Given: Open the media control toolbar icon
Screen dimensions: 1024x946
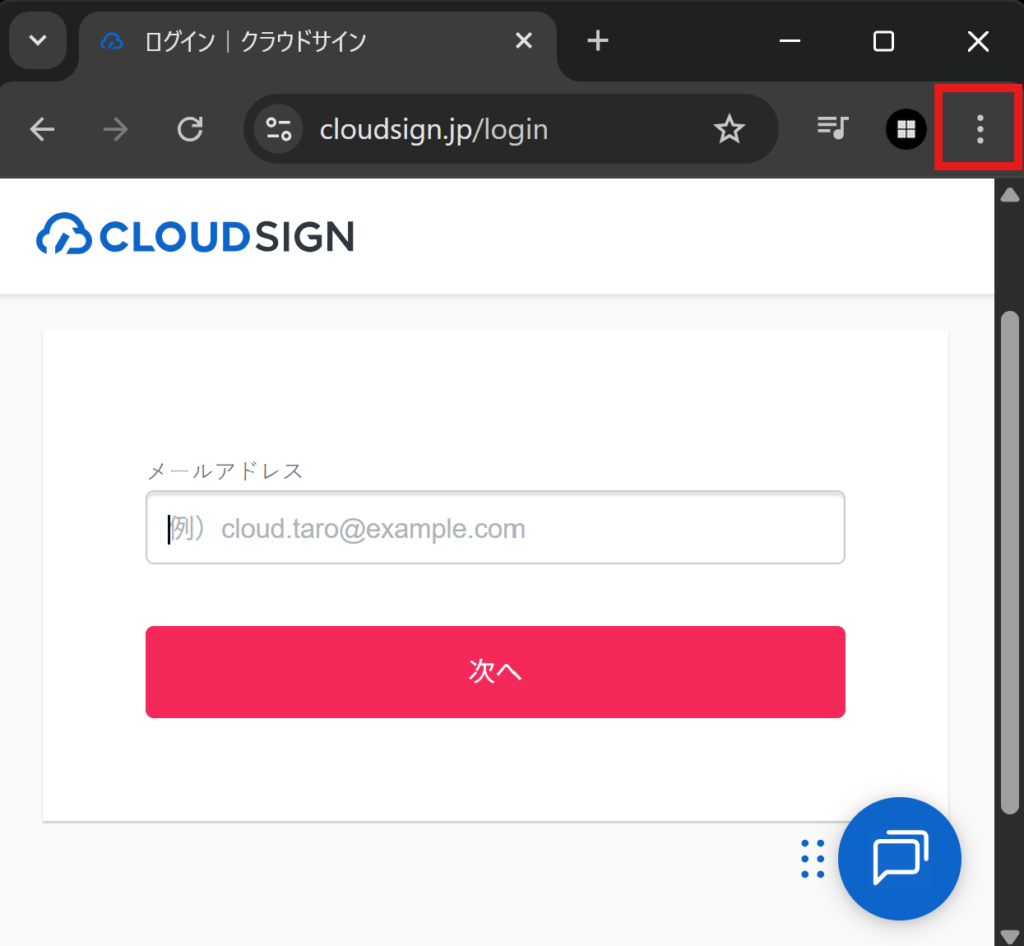Looking at the screenshot, I should [832, 128].
